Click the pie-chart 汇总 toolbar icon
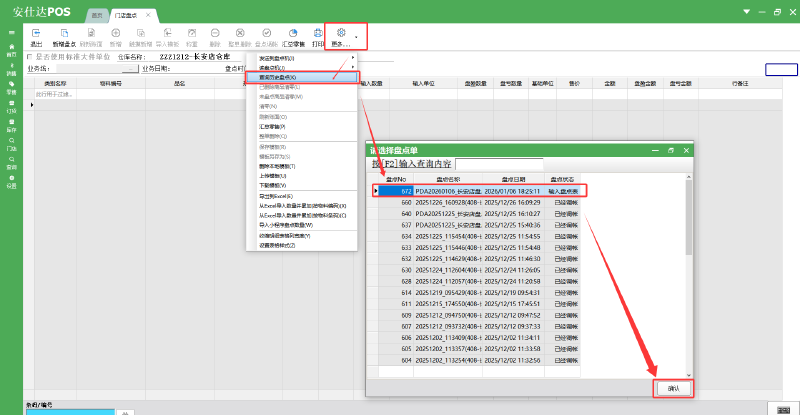 pos(293,33)
